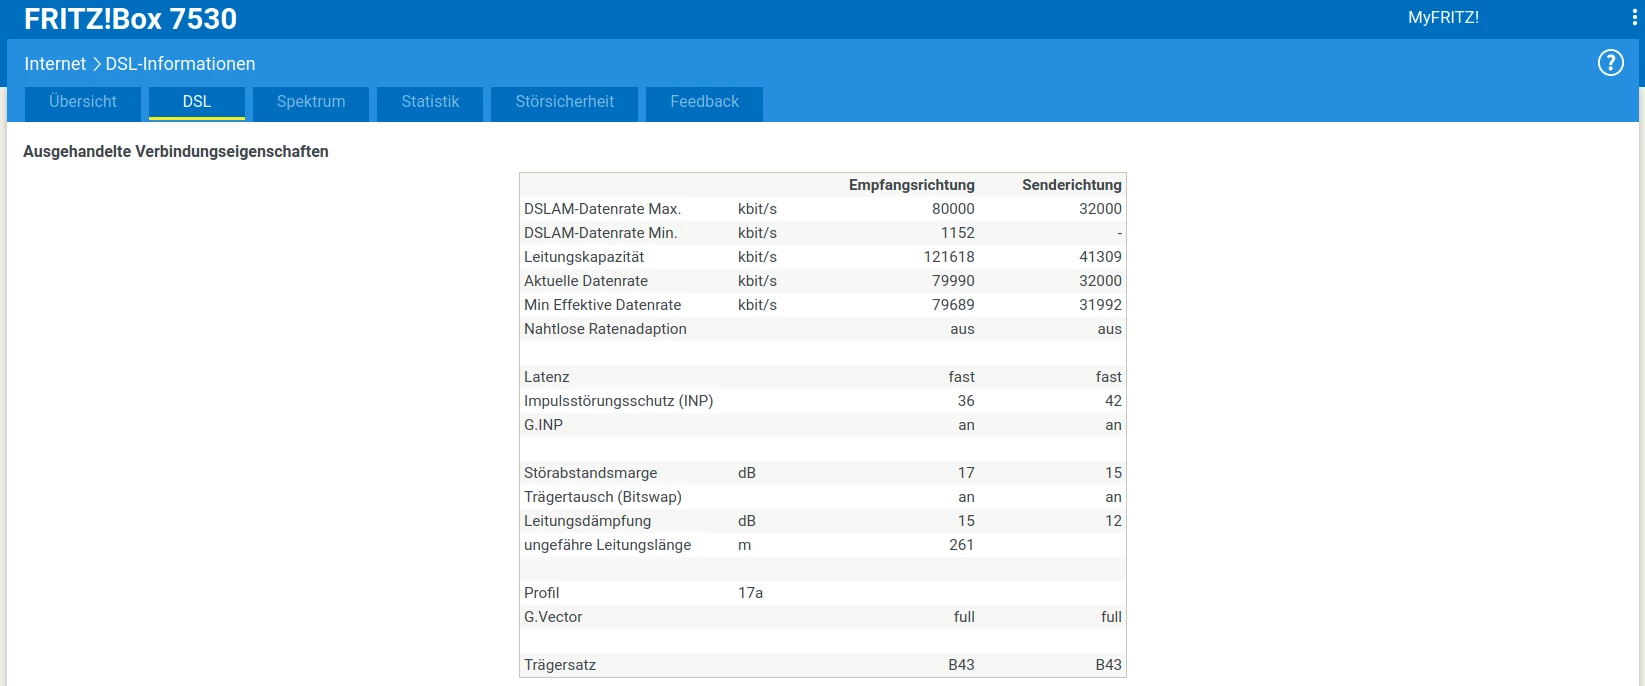Click the receive capacity value 121618

click(x=949, y=257)
